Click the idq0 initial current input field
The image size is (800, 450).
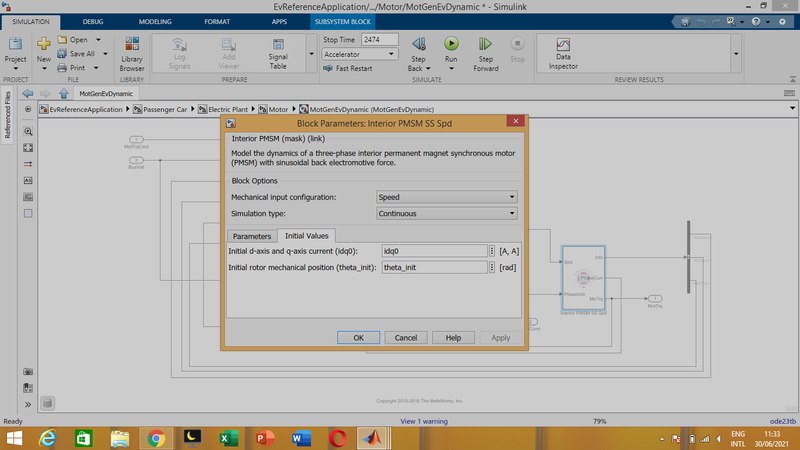click(433, 251)
